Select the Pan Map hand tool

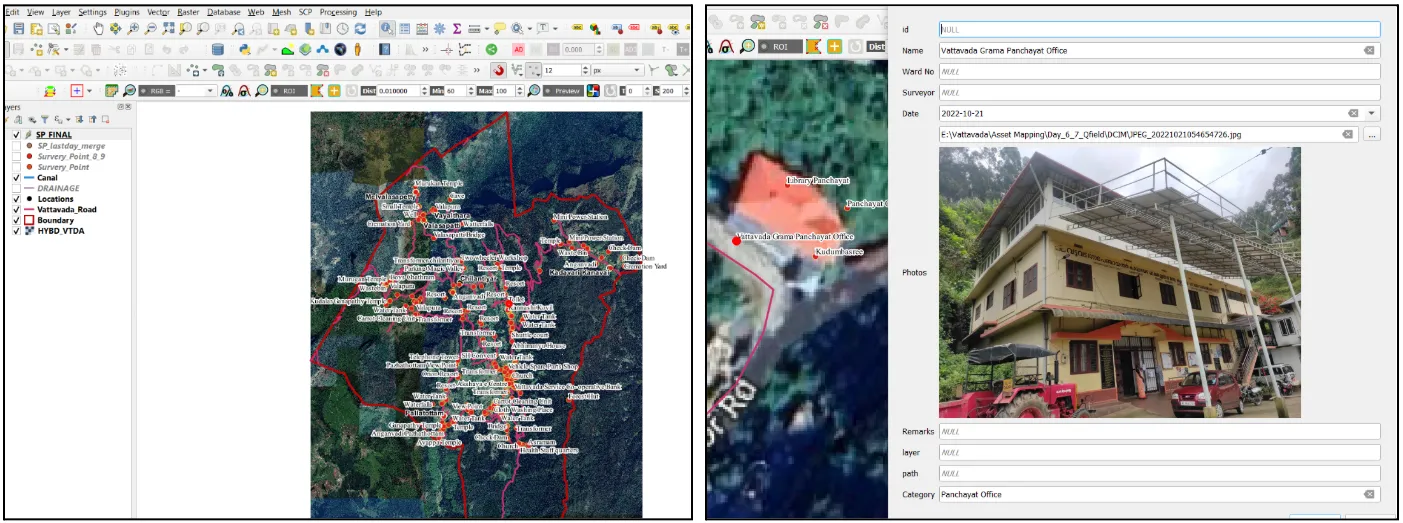tap(98, 29)
